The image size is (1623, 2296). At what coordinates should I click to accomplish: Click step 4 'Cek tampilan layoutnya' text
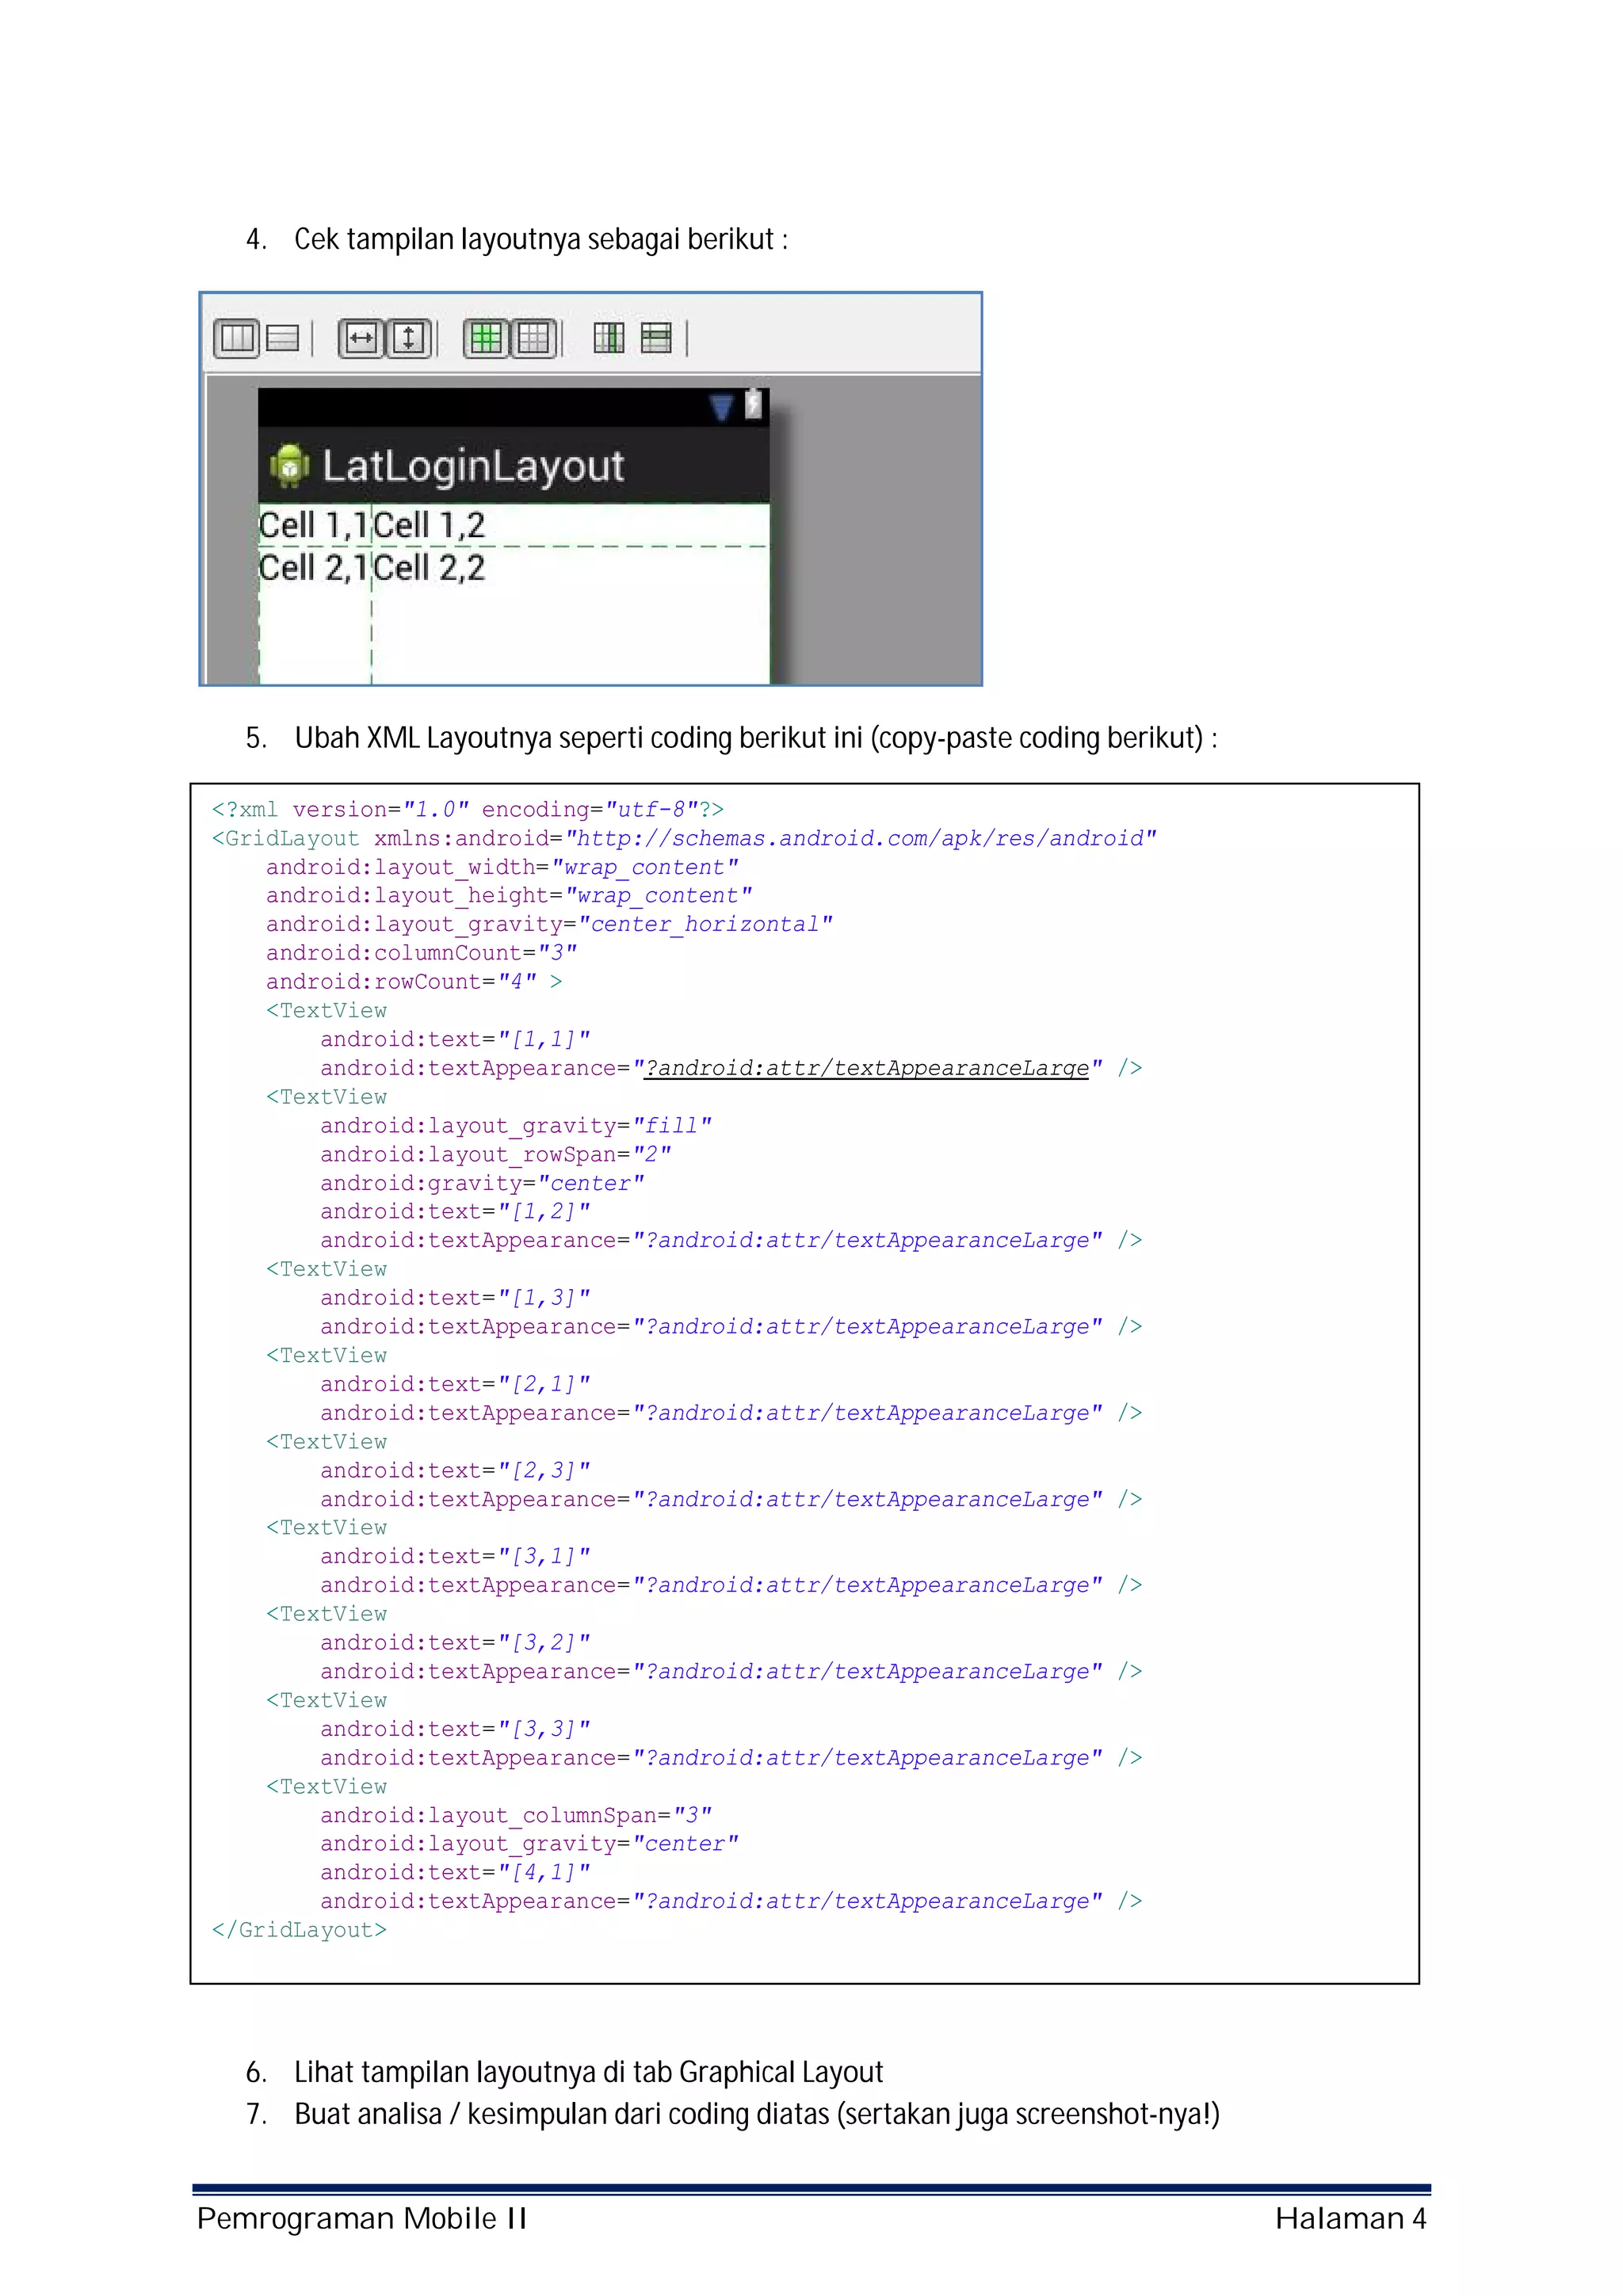540,240
